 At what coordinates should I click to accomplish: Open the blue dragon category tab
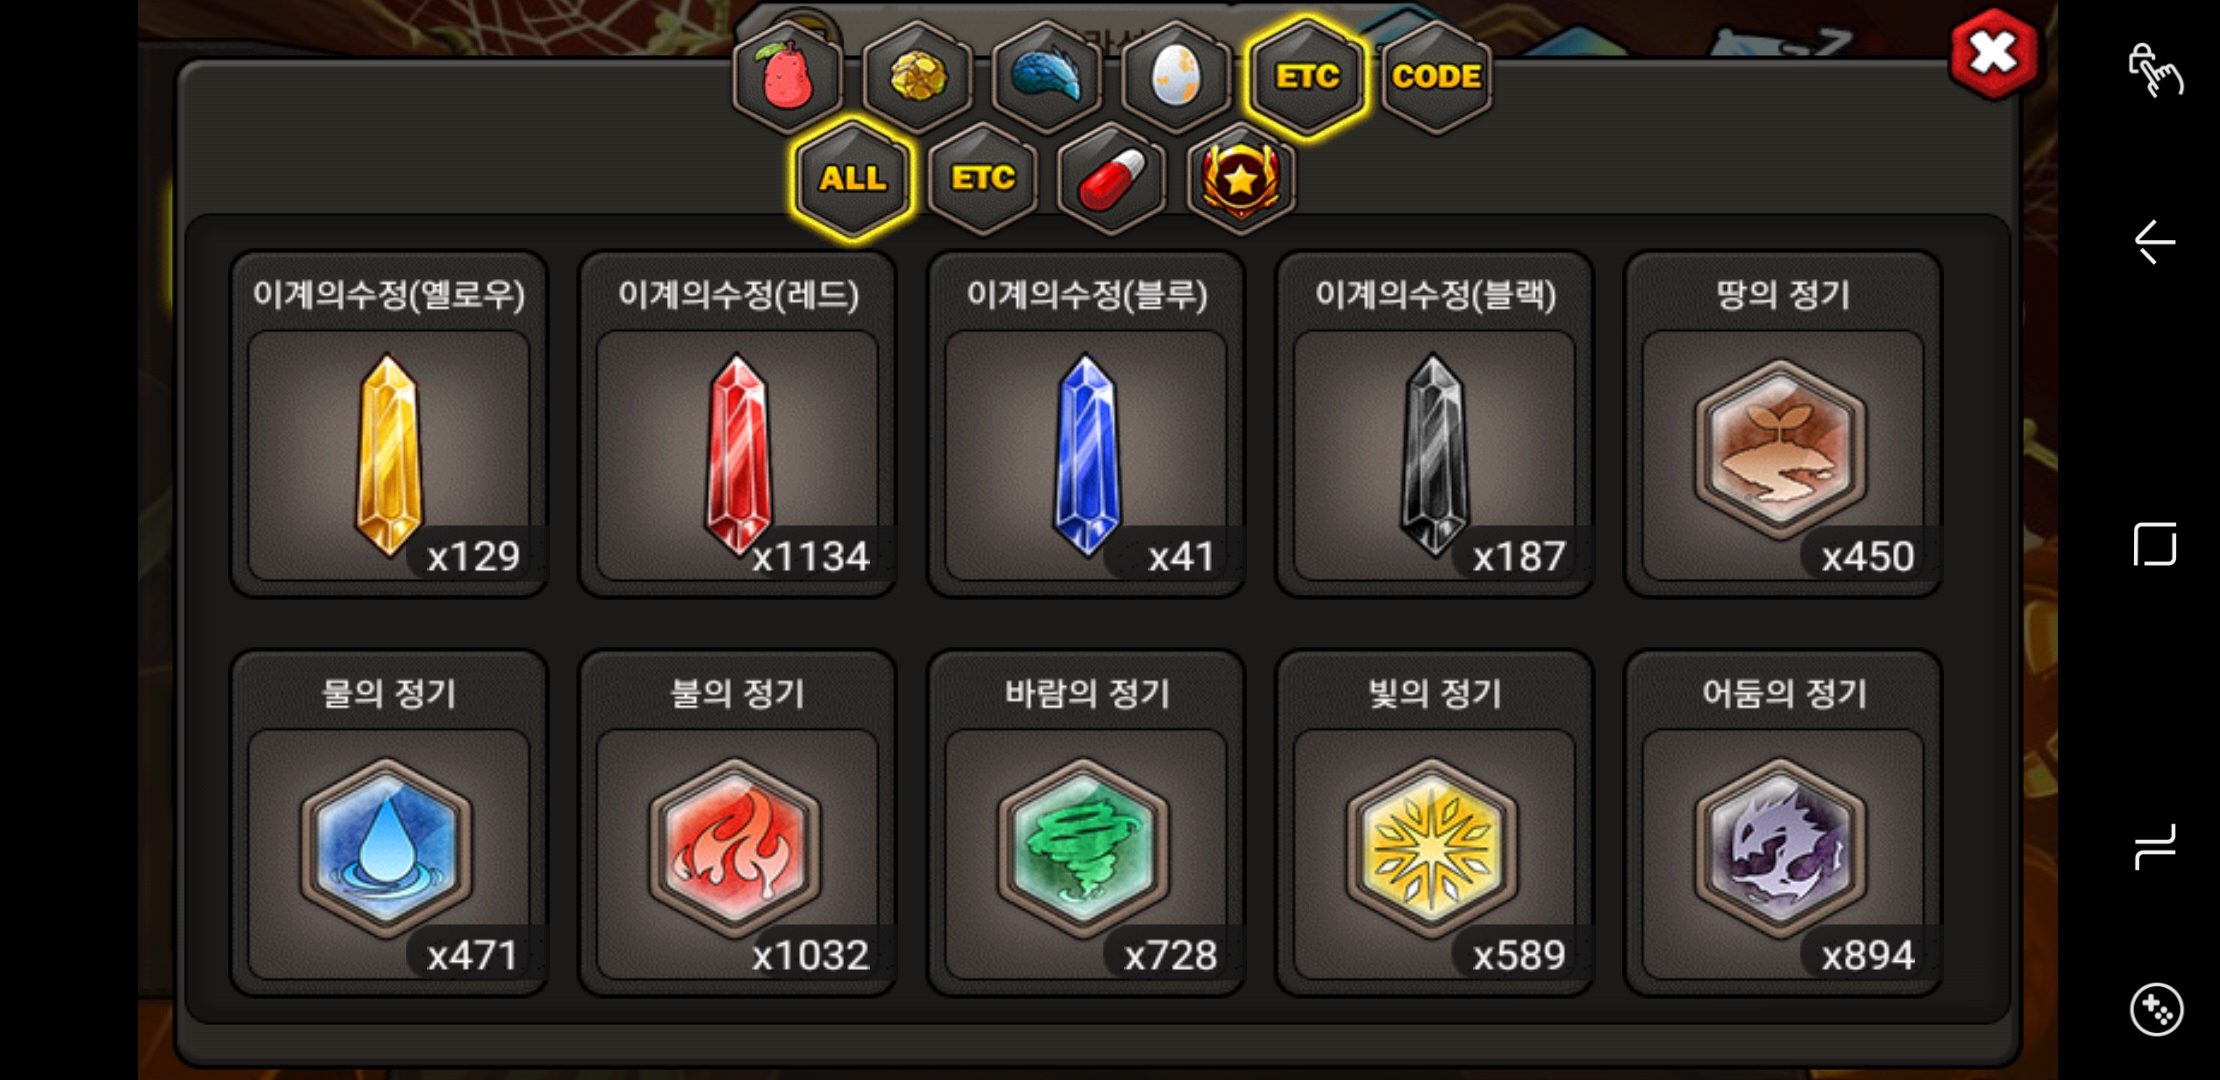1047,77
